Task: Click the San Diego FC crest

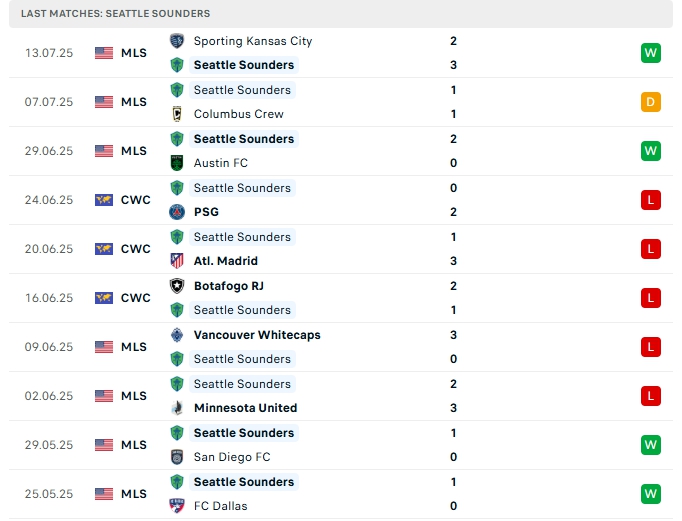Action: [x=177, y=457]
